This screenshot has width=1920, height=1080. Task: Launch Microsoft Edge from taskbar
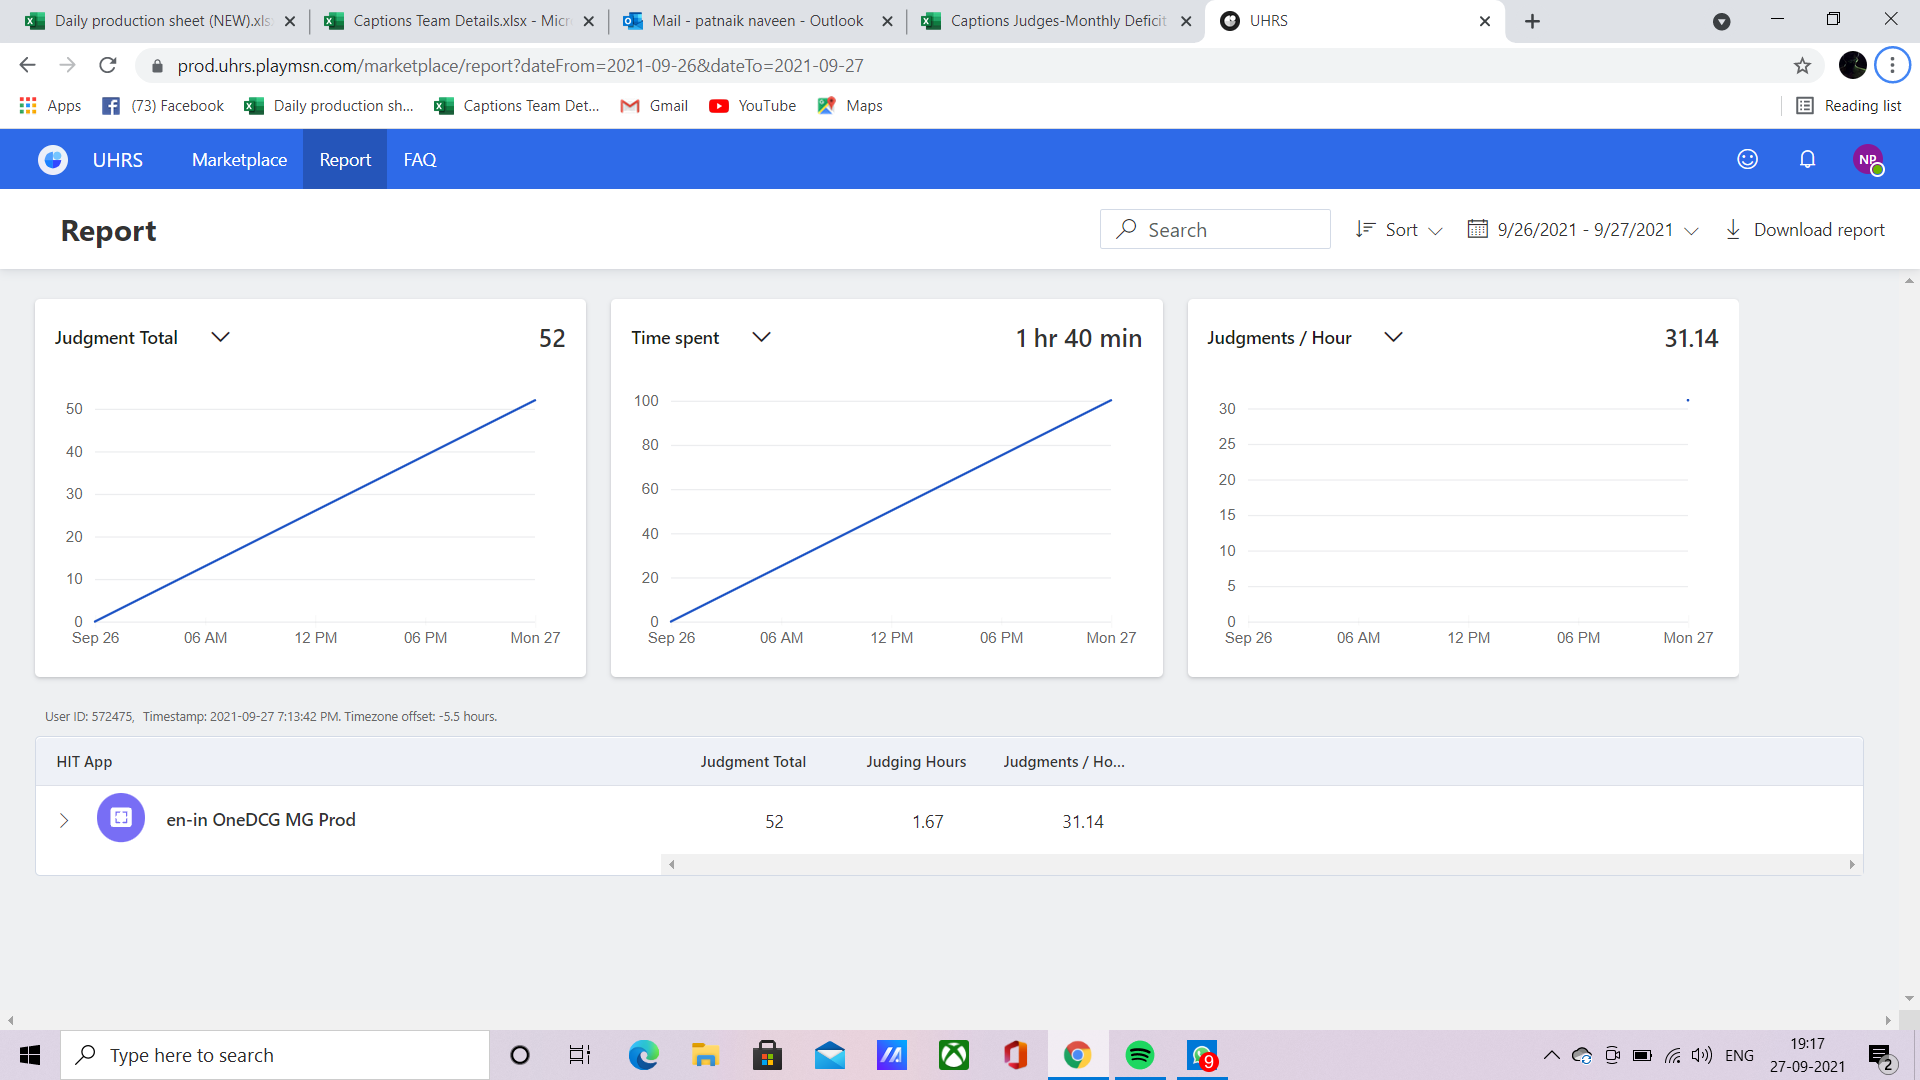pos(643,1055)
